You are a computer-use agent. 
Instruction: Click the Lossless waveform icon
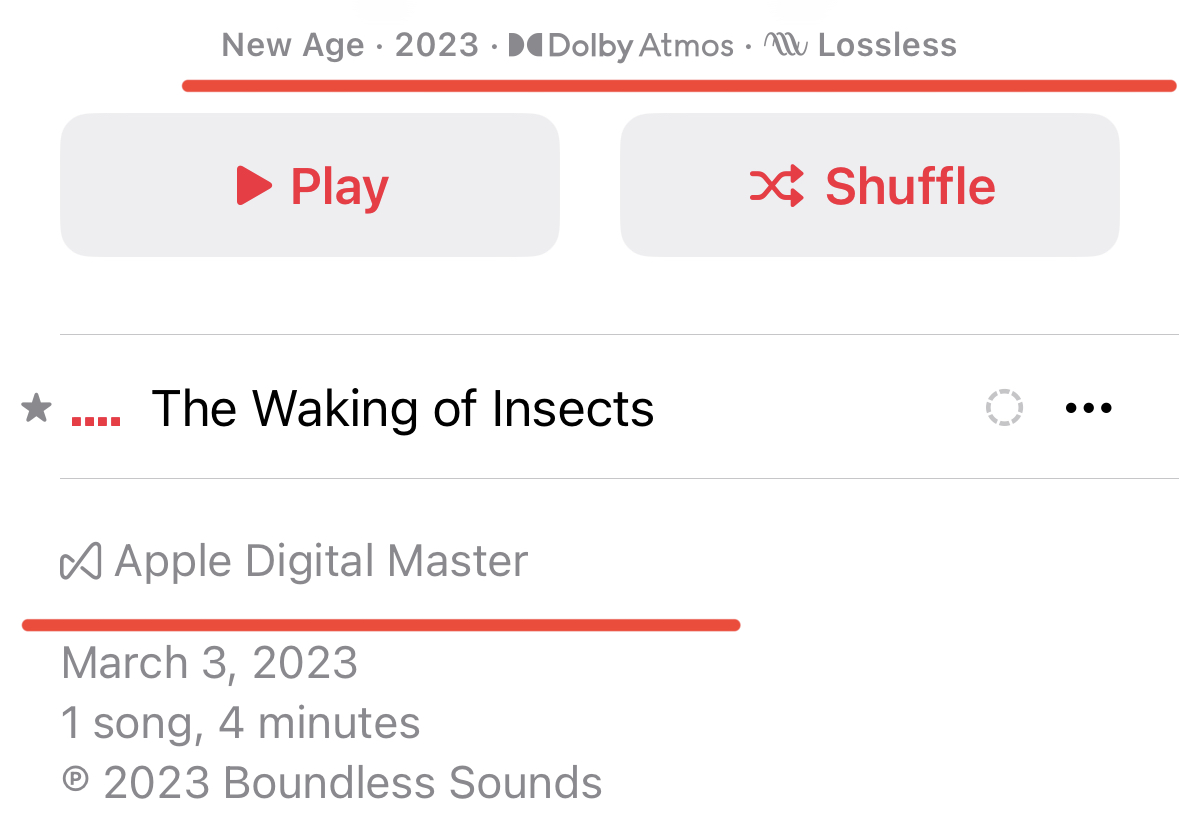(786, 45)
